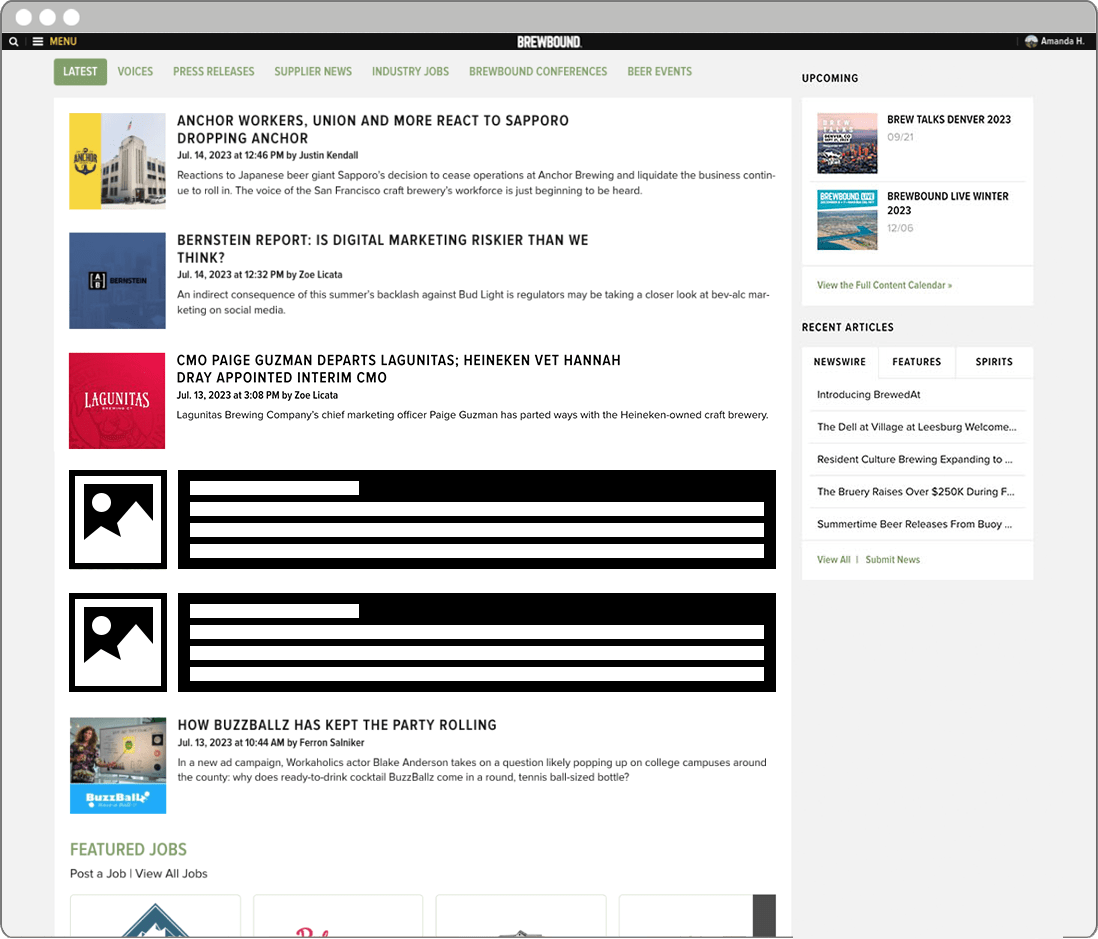Open Brew Talks Denver 2023 event

[949, 120]
